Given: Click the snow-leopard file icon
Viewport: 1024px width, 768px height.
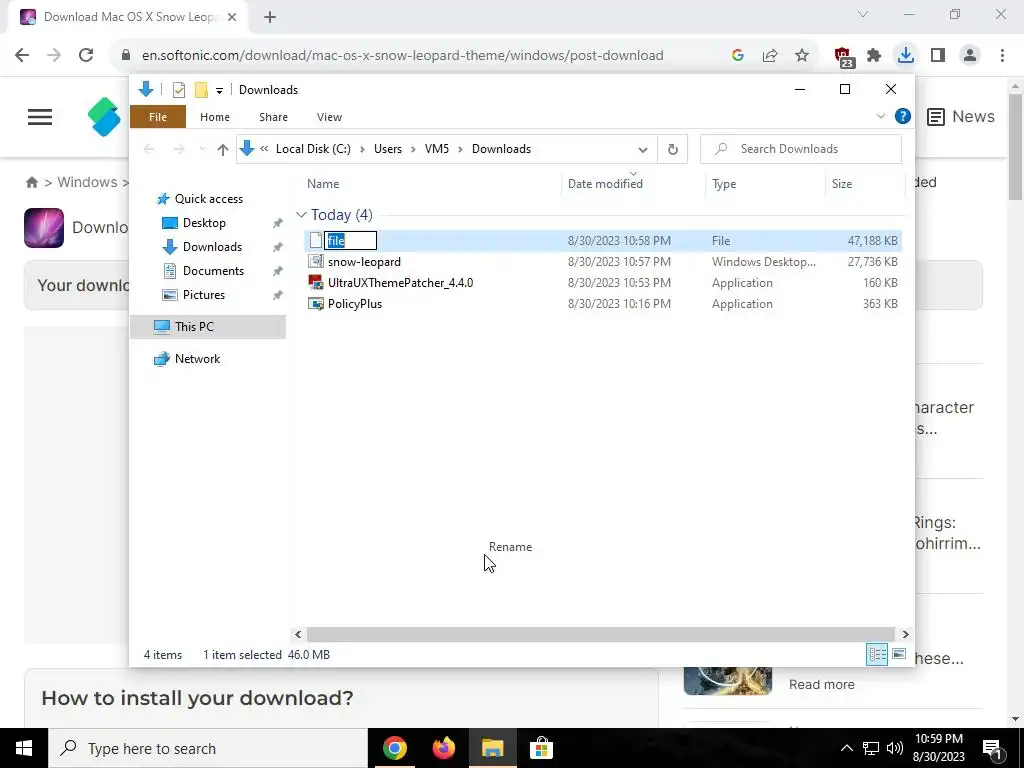Looking at the screenshot, I should [x=316, y=262].
